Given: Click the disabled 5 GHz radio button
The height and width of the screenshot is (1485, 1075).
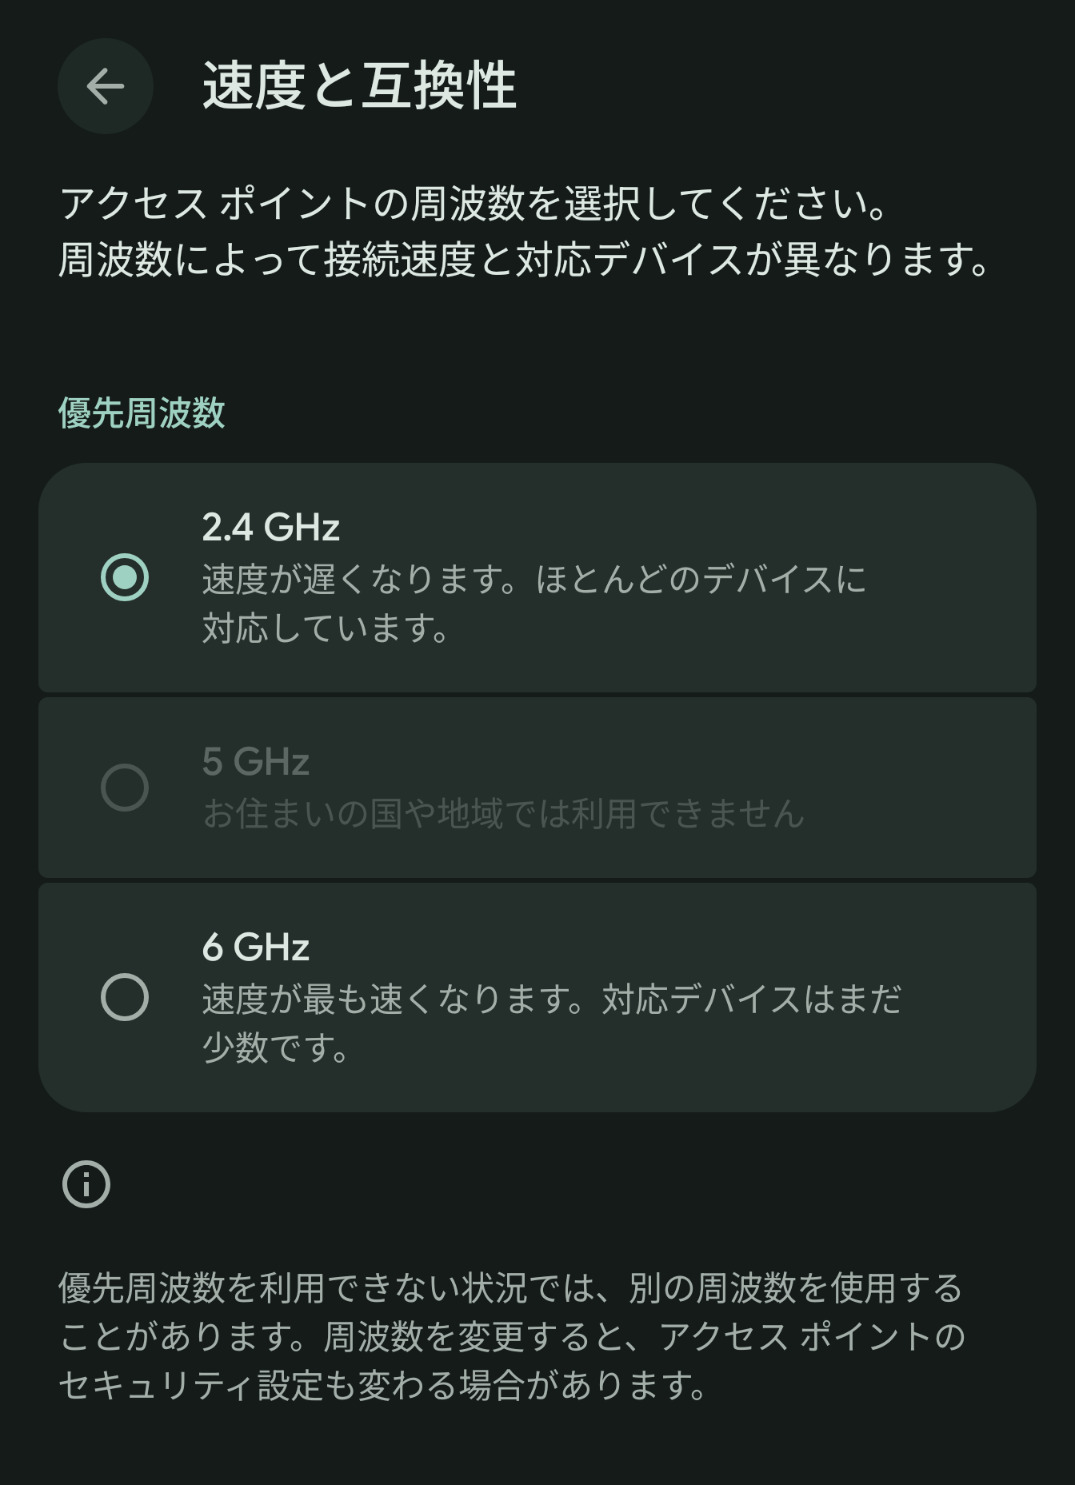Looking at the screenshot, I should click(125, 788).
